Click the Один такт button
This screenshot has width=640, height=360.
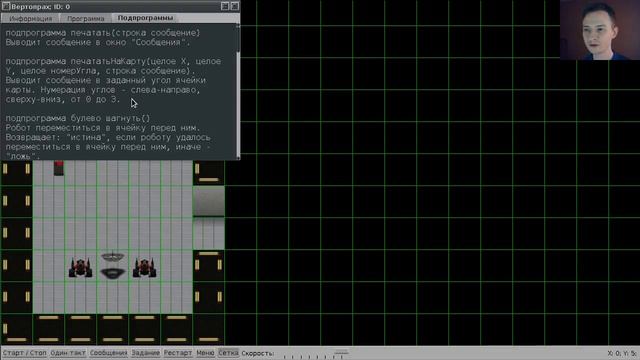68,353
